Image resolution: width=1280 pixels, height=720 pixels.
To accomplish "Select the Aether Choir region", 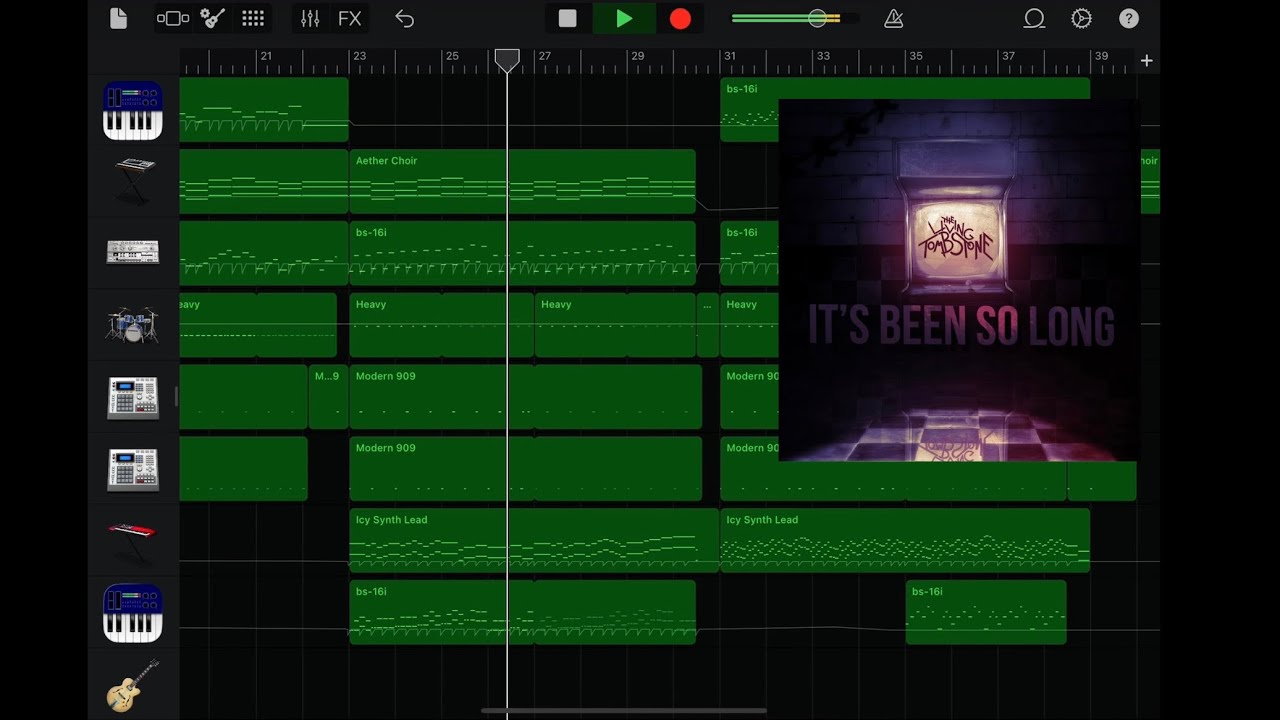I will click(x=522, y=181).
